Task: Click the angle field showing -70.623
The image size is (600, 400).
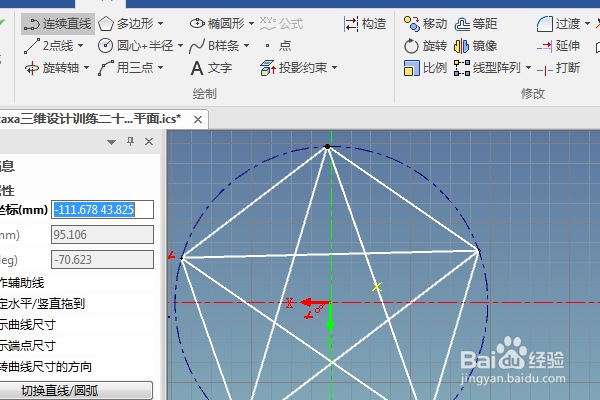Action: (103, 260)
